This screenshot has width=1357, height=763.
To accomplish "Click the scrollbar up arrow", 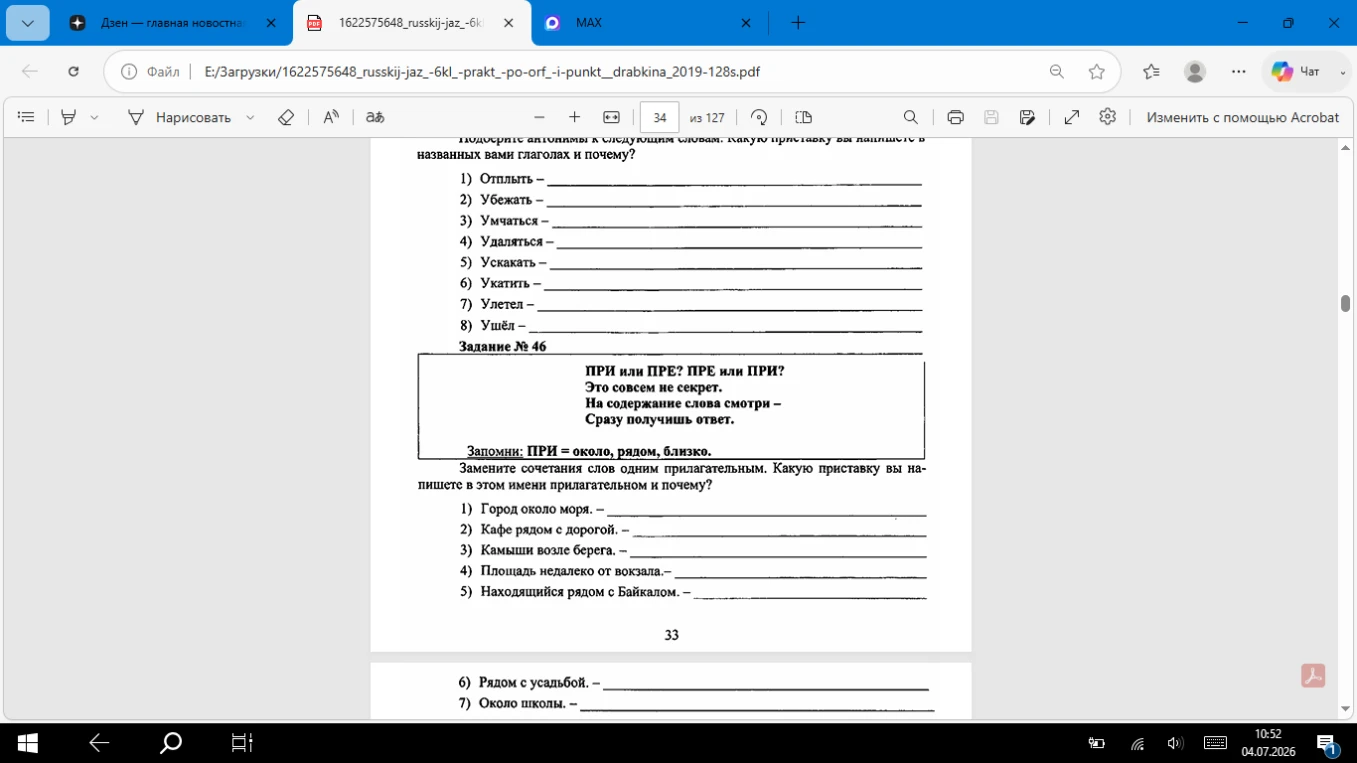I will [1346, 148].
